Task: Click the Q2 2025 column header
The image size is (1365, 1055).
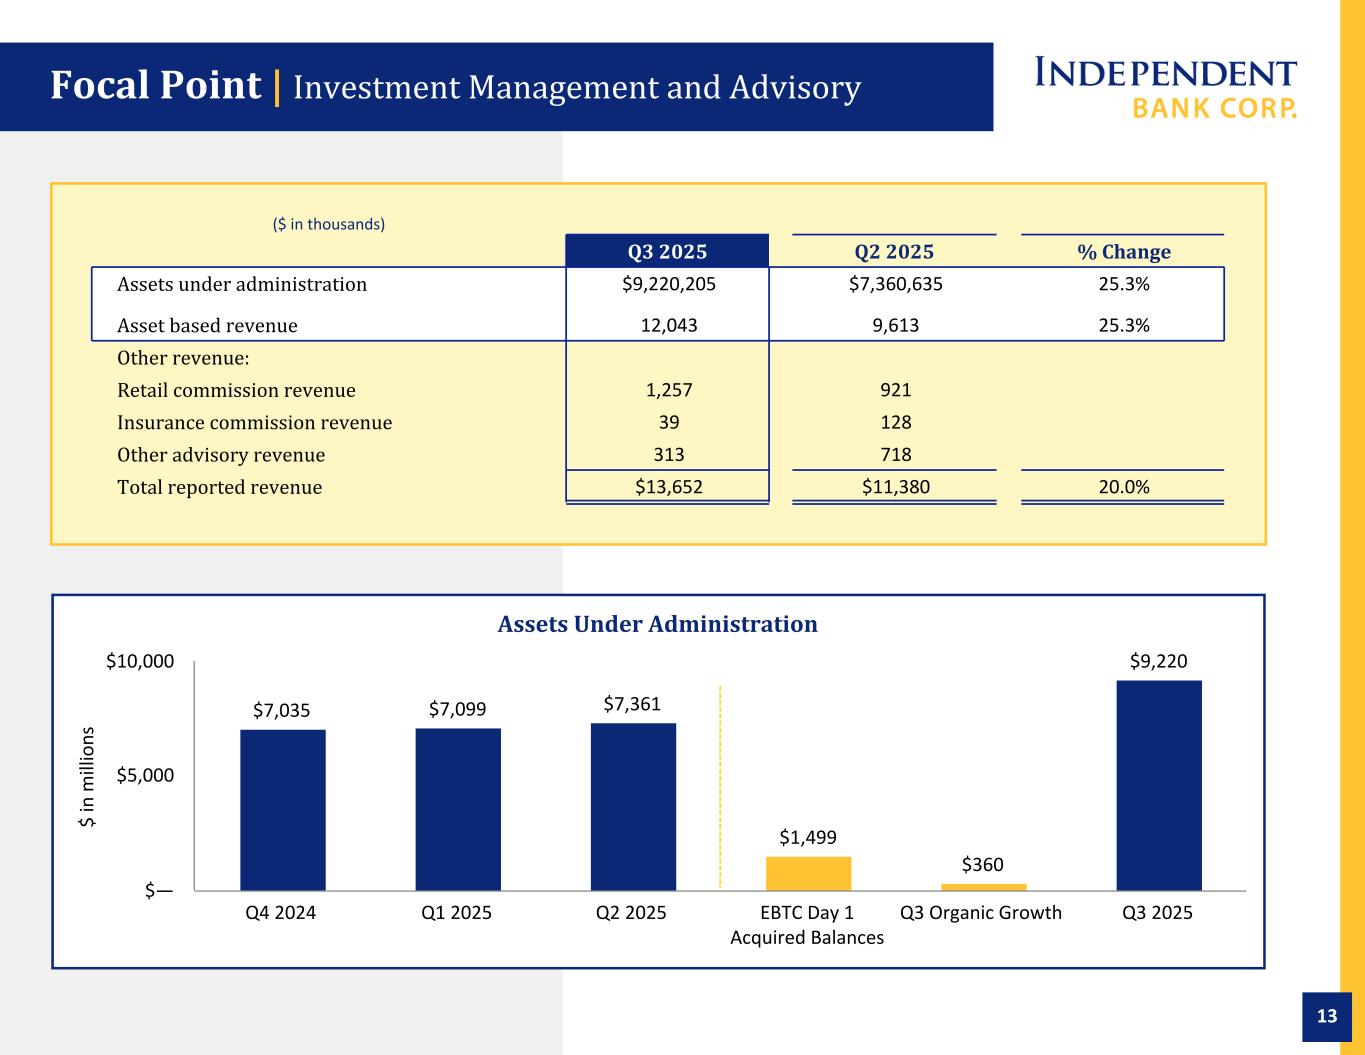Action: point(894,251)
